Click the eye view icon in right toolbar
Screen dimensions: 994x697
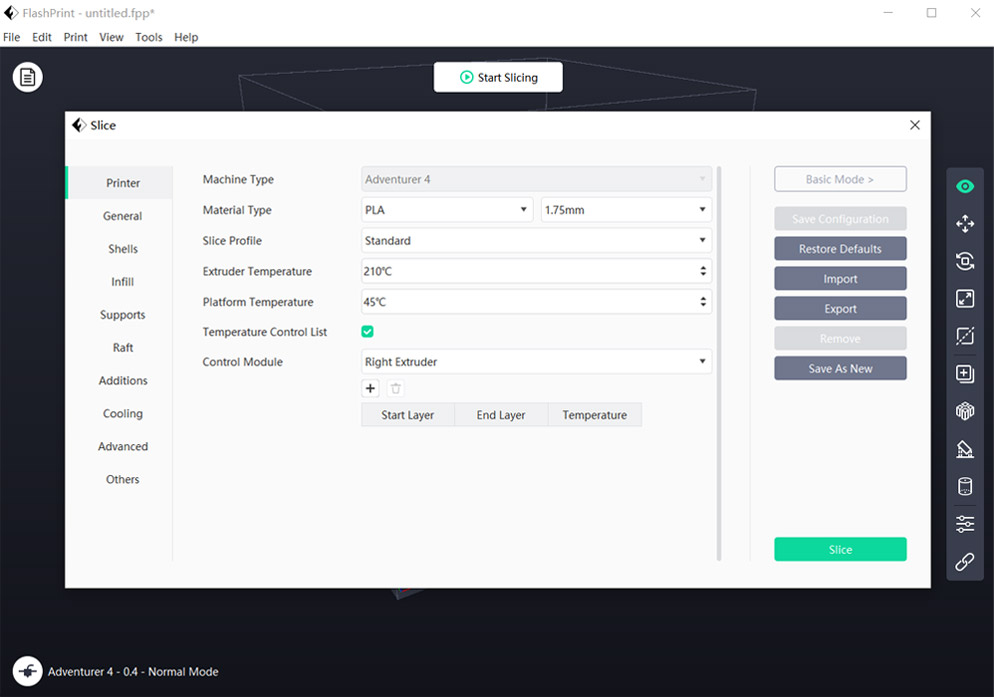pyautogui.click(x=965, y=186)
